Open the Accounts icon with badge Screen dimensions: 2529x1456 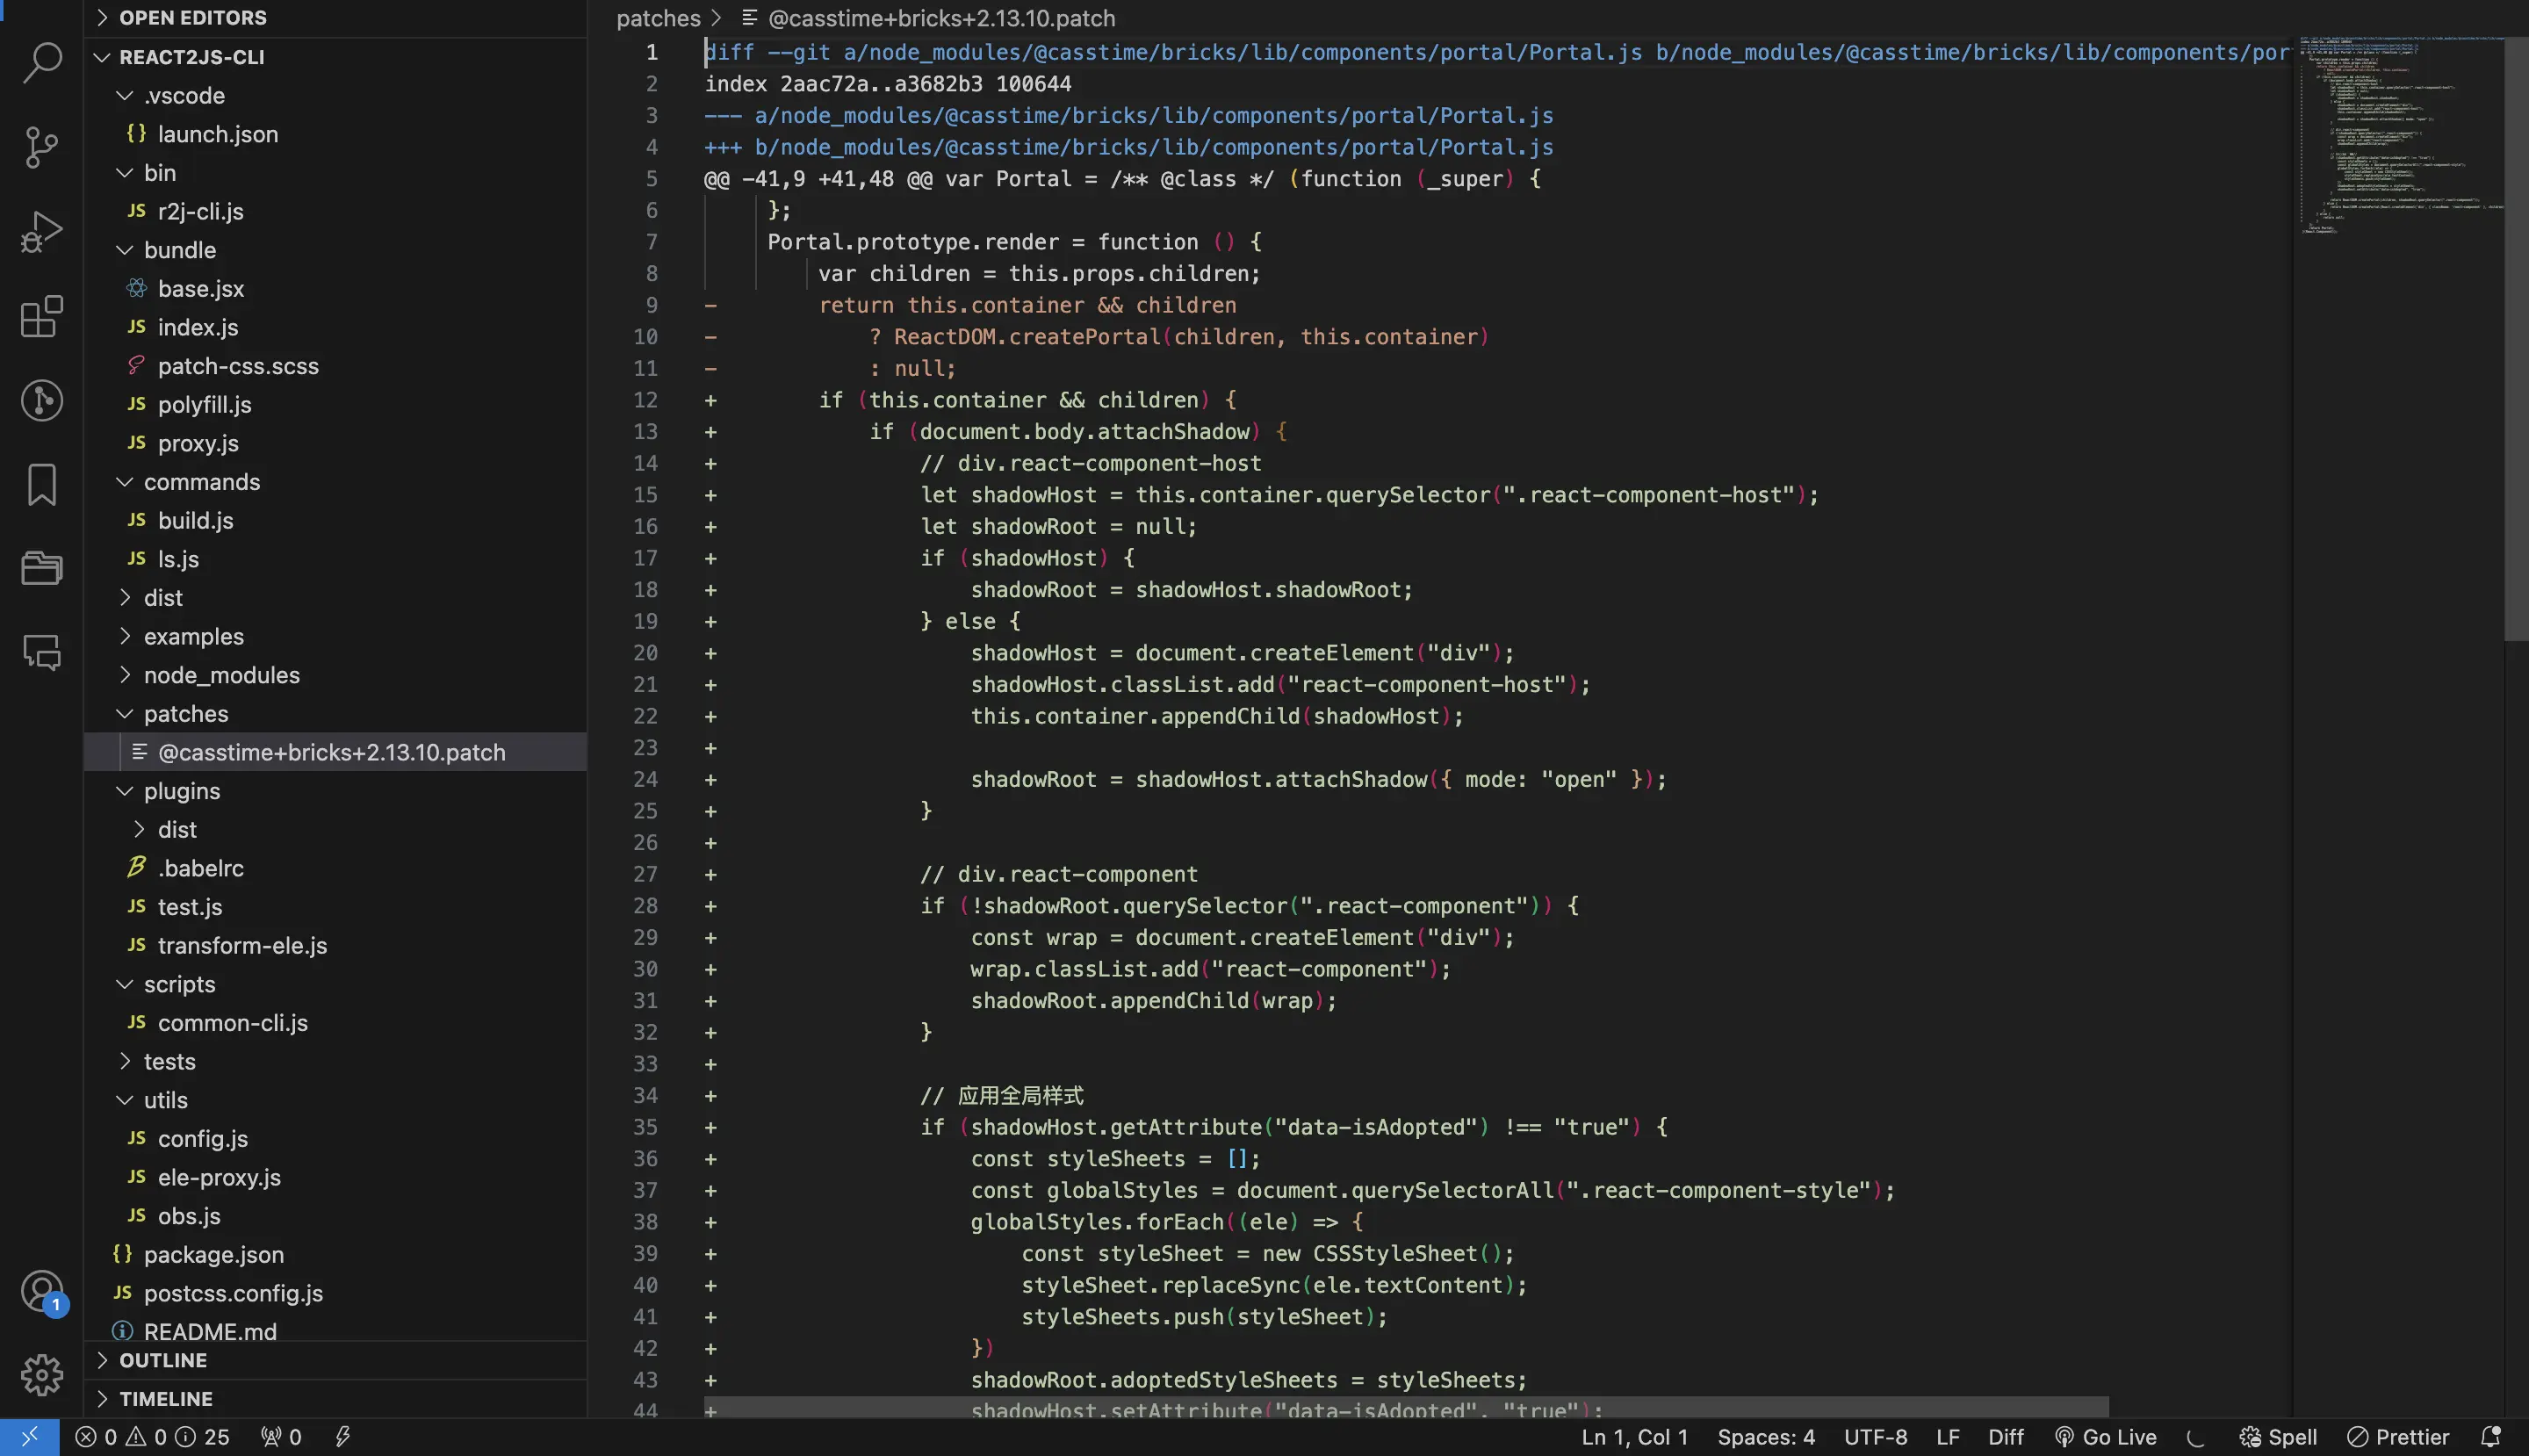(41, 1292)
